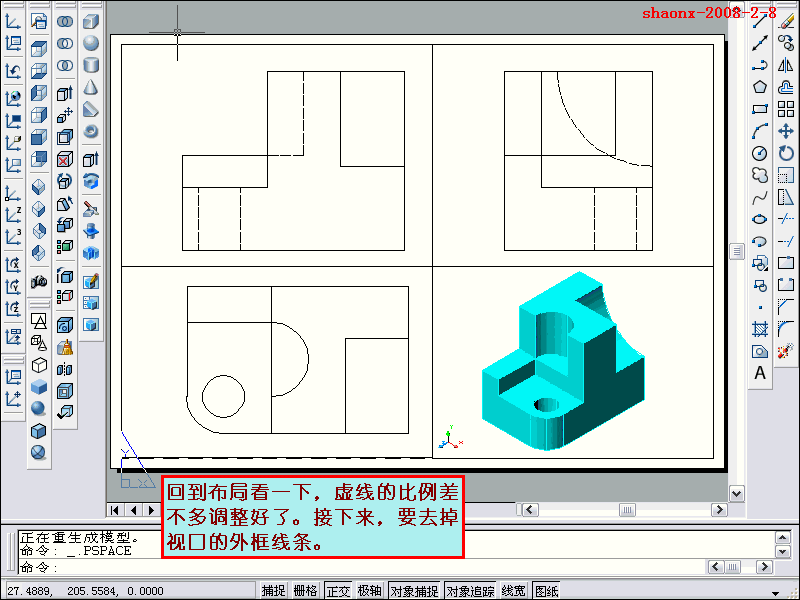
Task: Select the Sphere solid tool
Action: [91, 43]
